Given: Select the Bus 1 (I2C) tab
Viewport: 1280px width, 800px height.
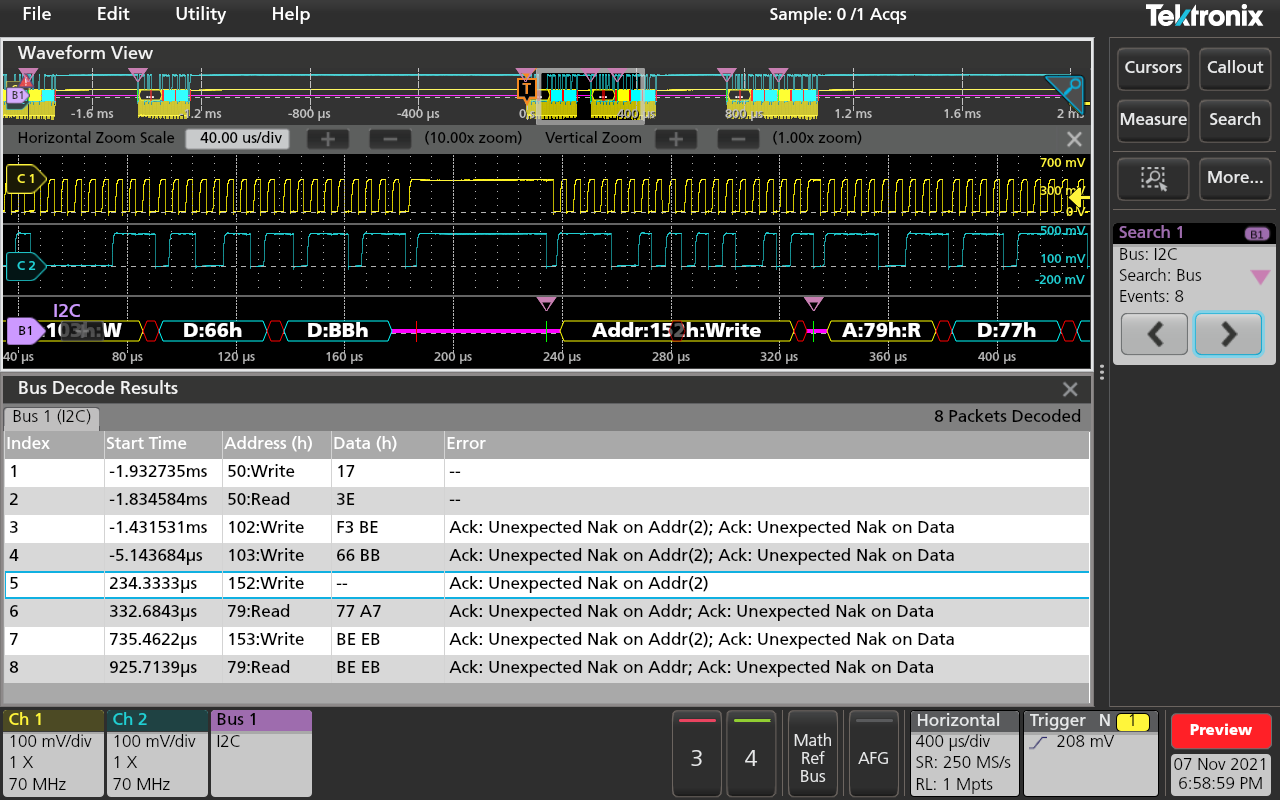Looking at the screenshot, I should click(52, 416).
